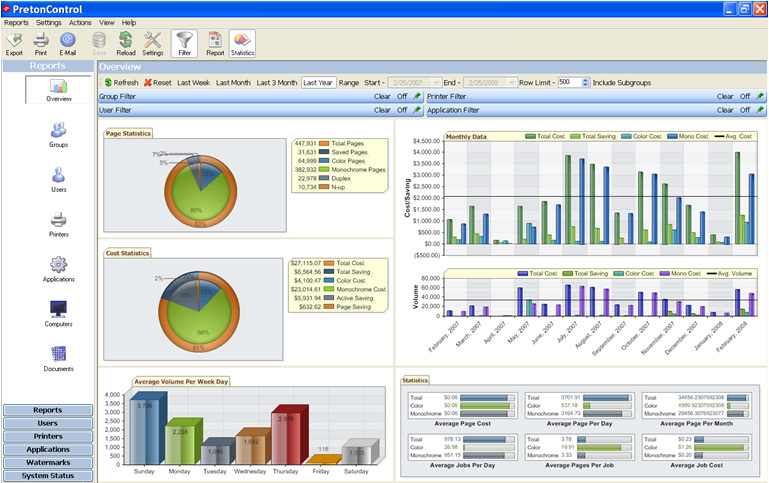The image size is (769, 483).
Task: Open the End date dropdown
Action: pos(512,82)
